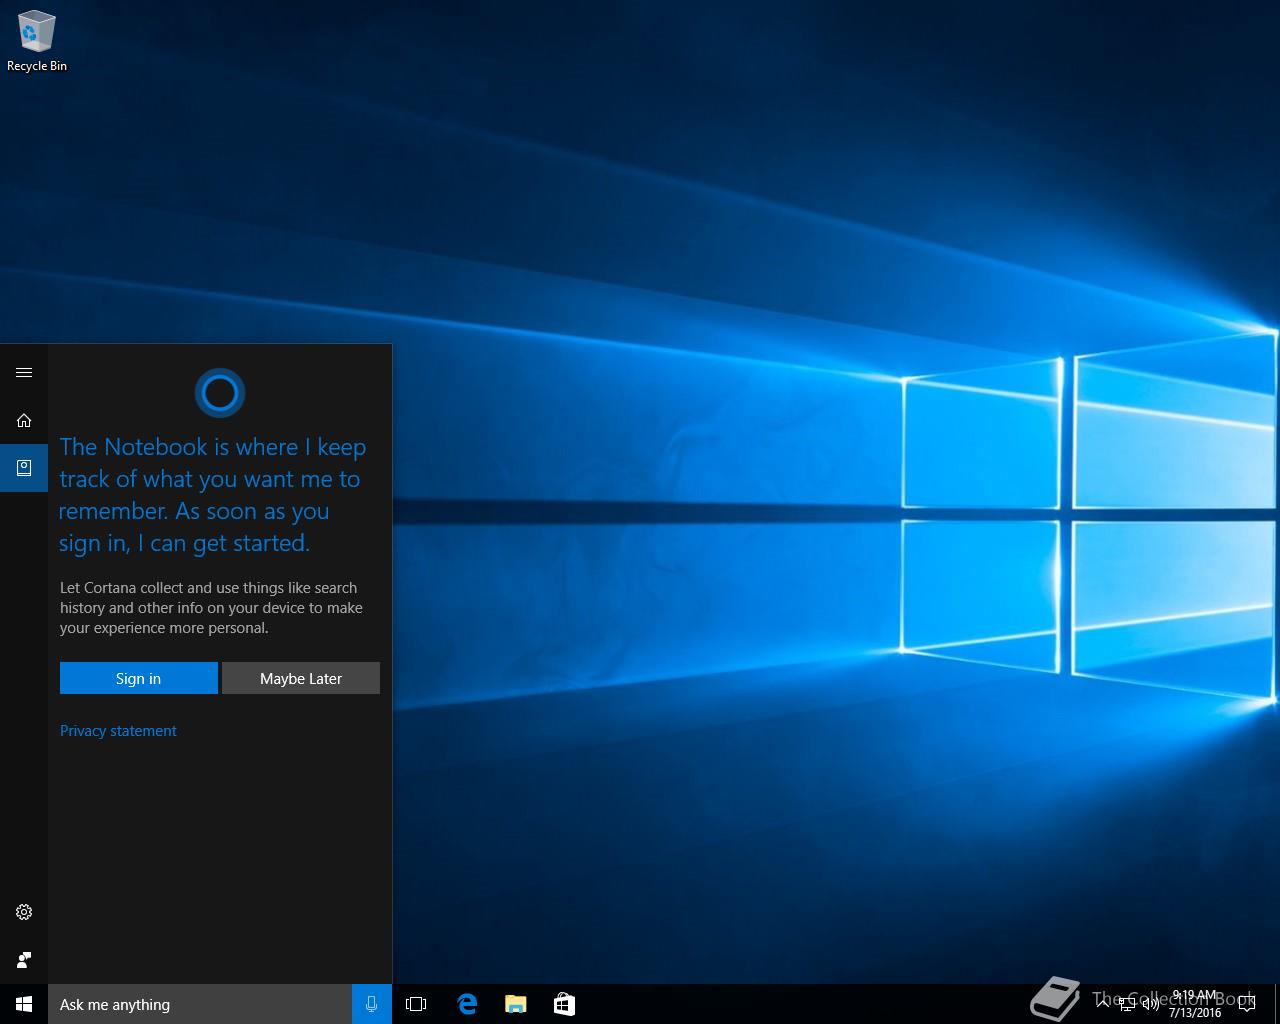Open File Explorer from the taskbar

(x=515, y=1004)
